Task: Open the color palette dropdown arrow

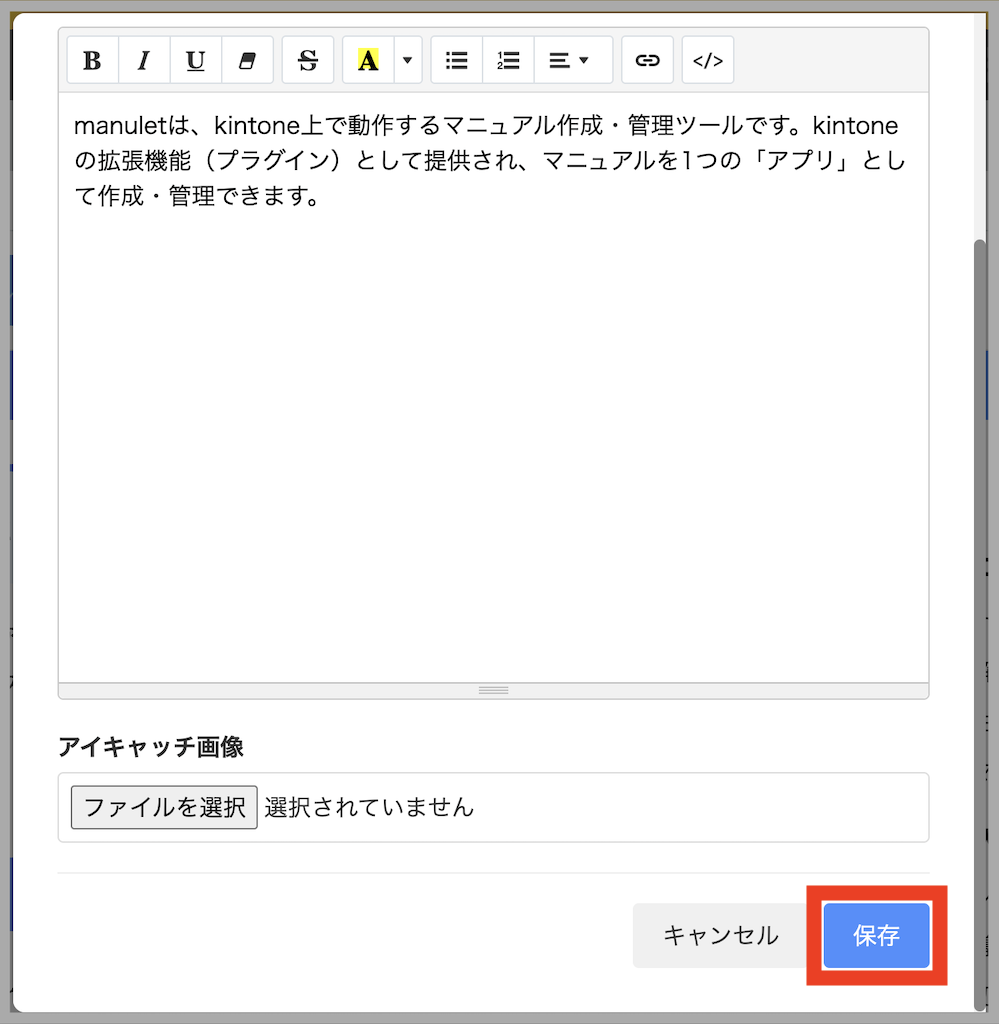Action: point(407,60)
